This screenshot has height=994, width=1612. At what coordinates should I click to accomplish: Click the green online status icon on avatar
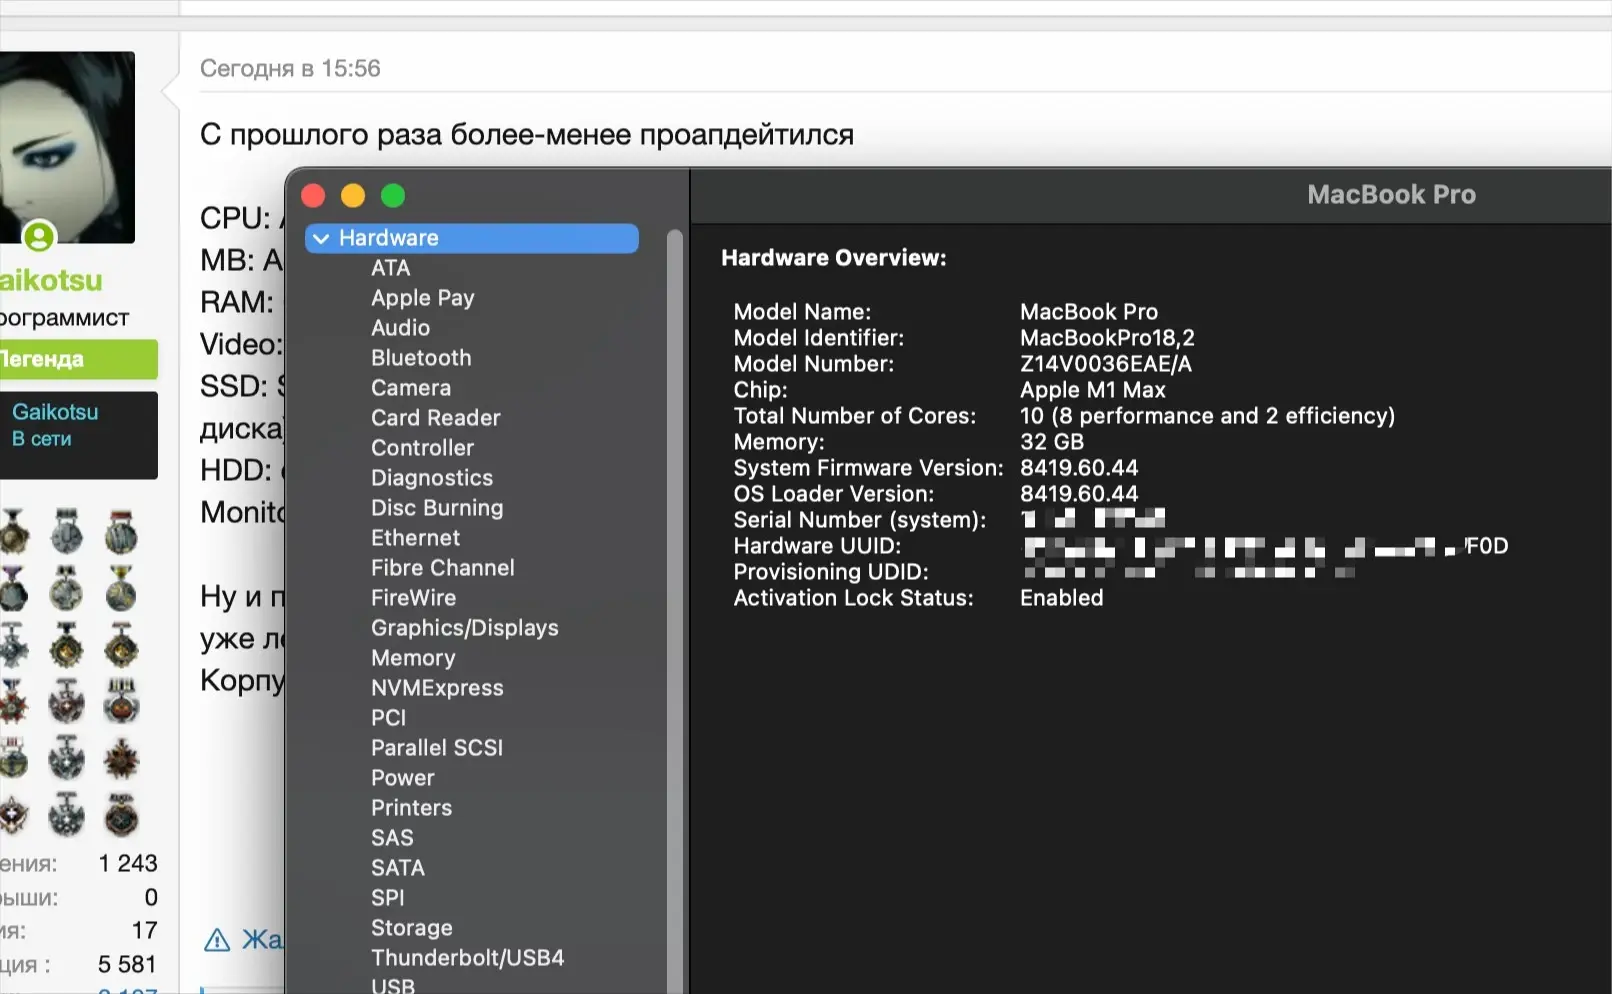[x=39, y=237]
